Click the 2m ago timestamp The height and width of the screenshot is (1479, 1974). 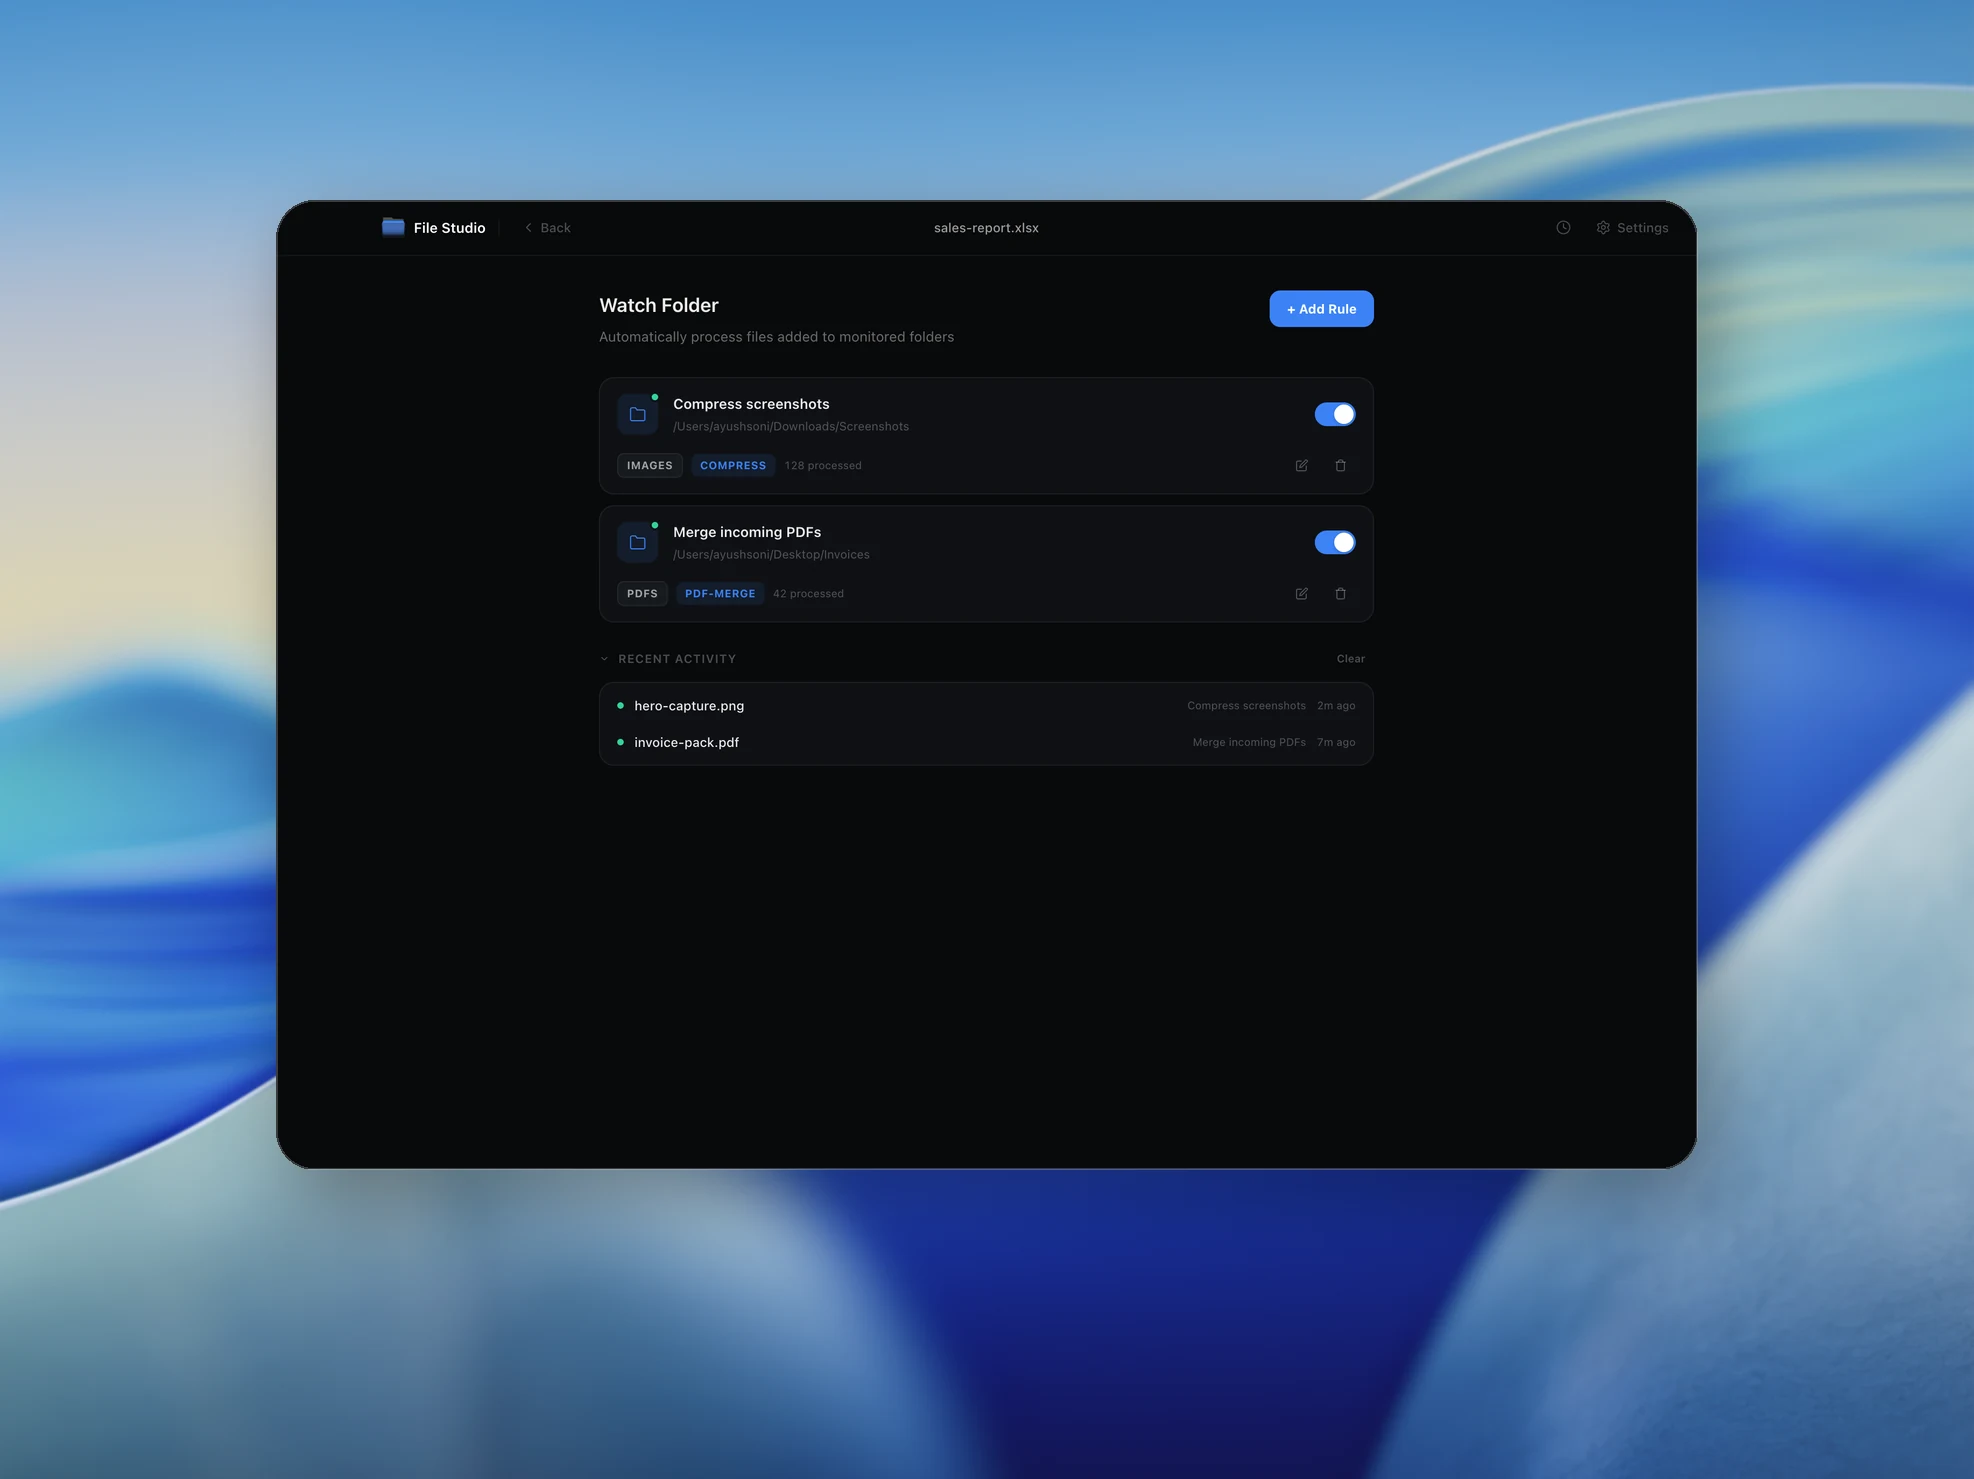point(1336,706)
